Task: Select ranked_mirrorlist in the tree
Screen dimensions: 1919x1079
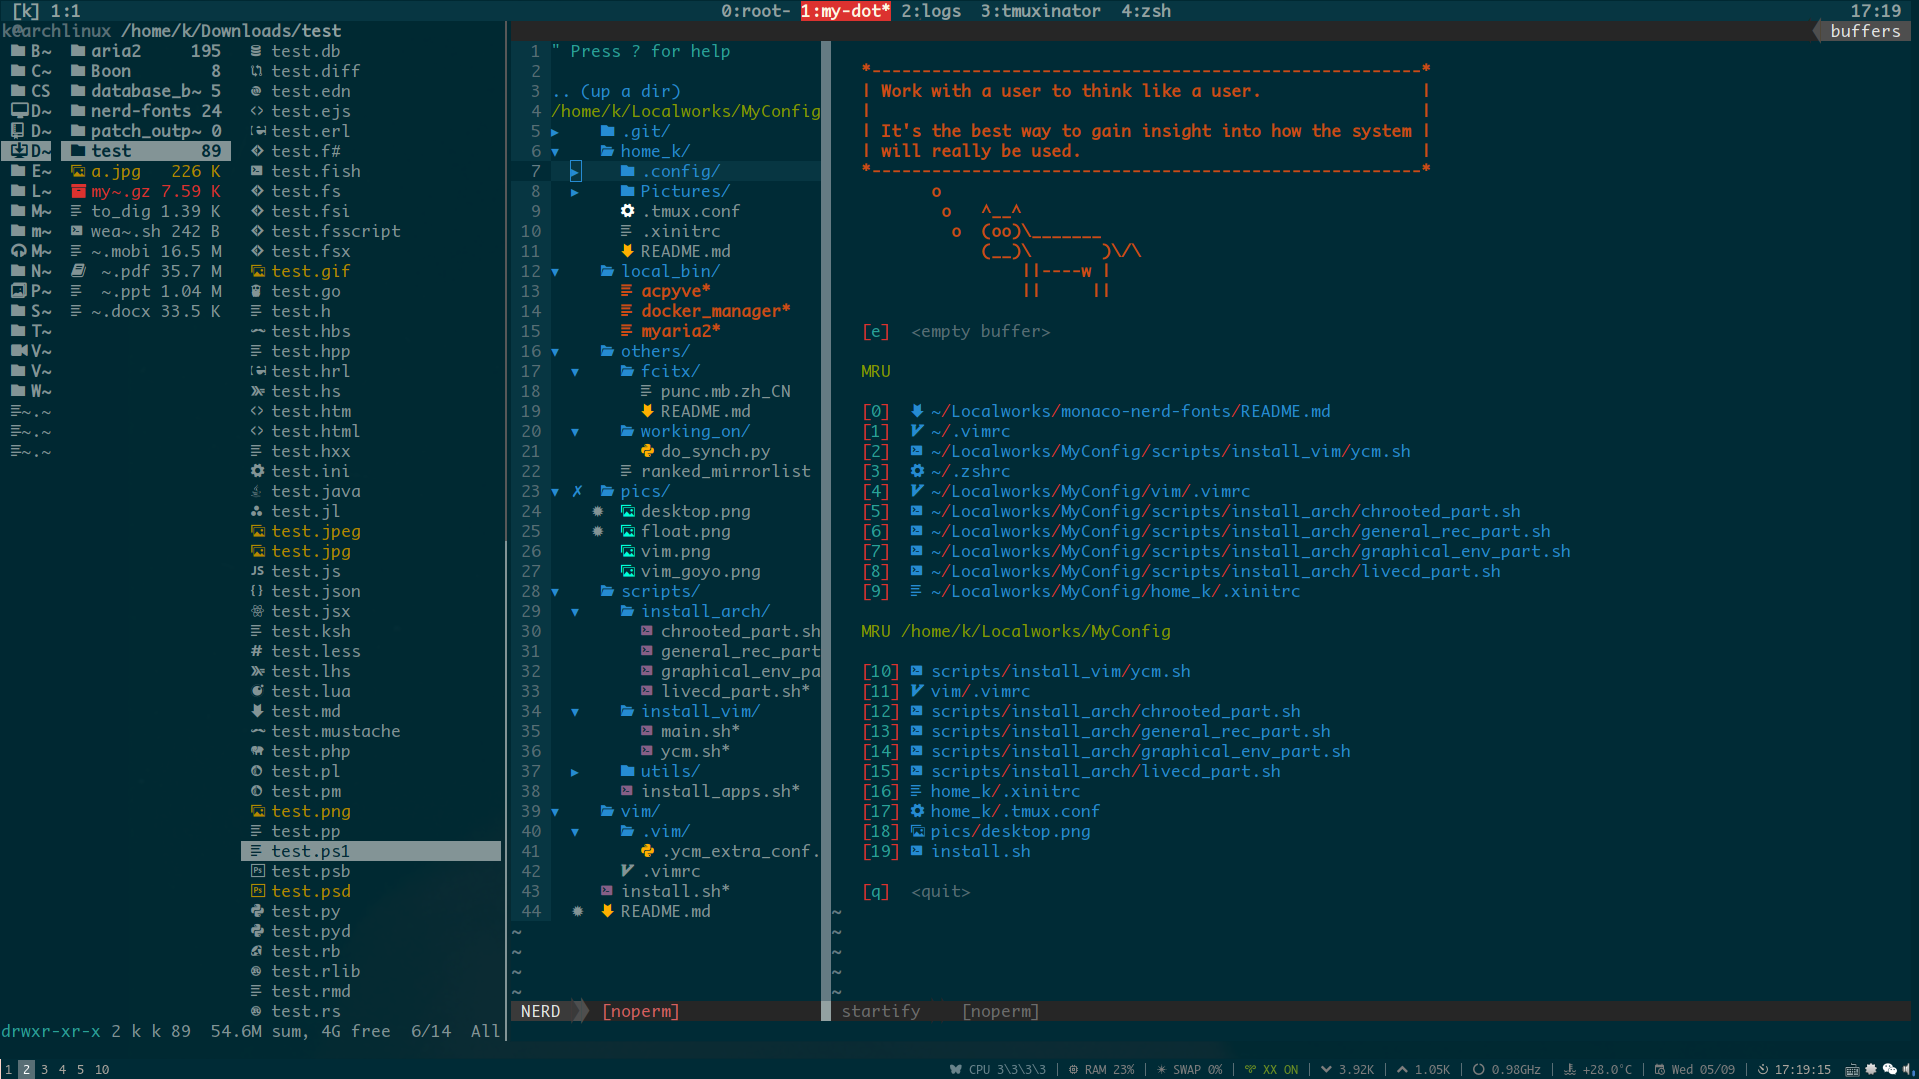Action: point(726,471)
